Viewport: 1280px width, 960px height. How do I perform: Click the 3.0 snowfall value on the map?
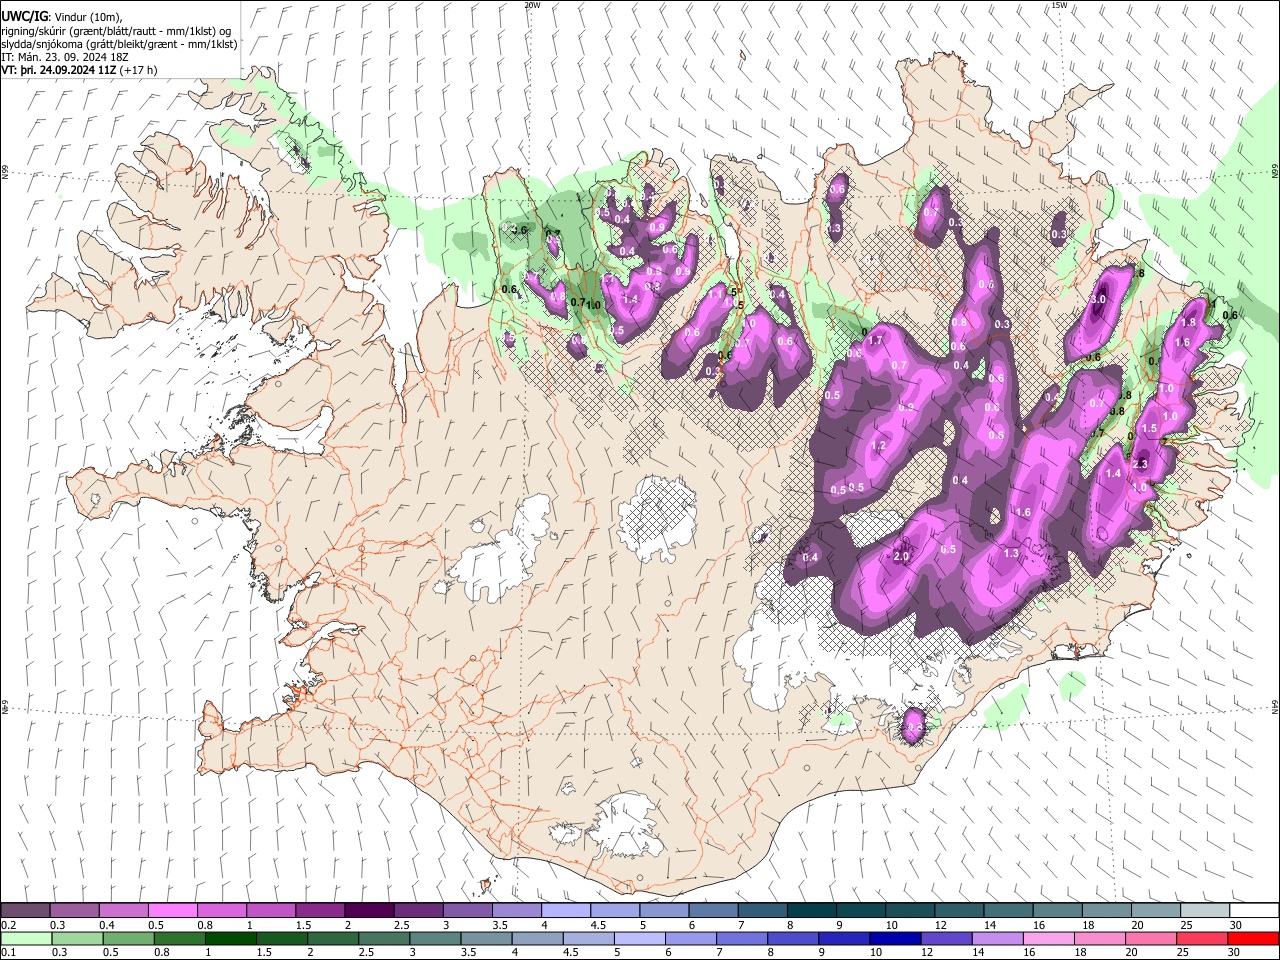tap(1098, 299)
